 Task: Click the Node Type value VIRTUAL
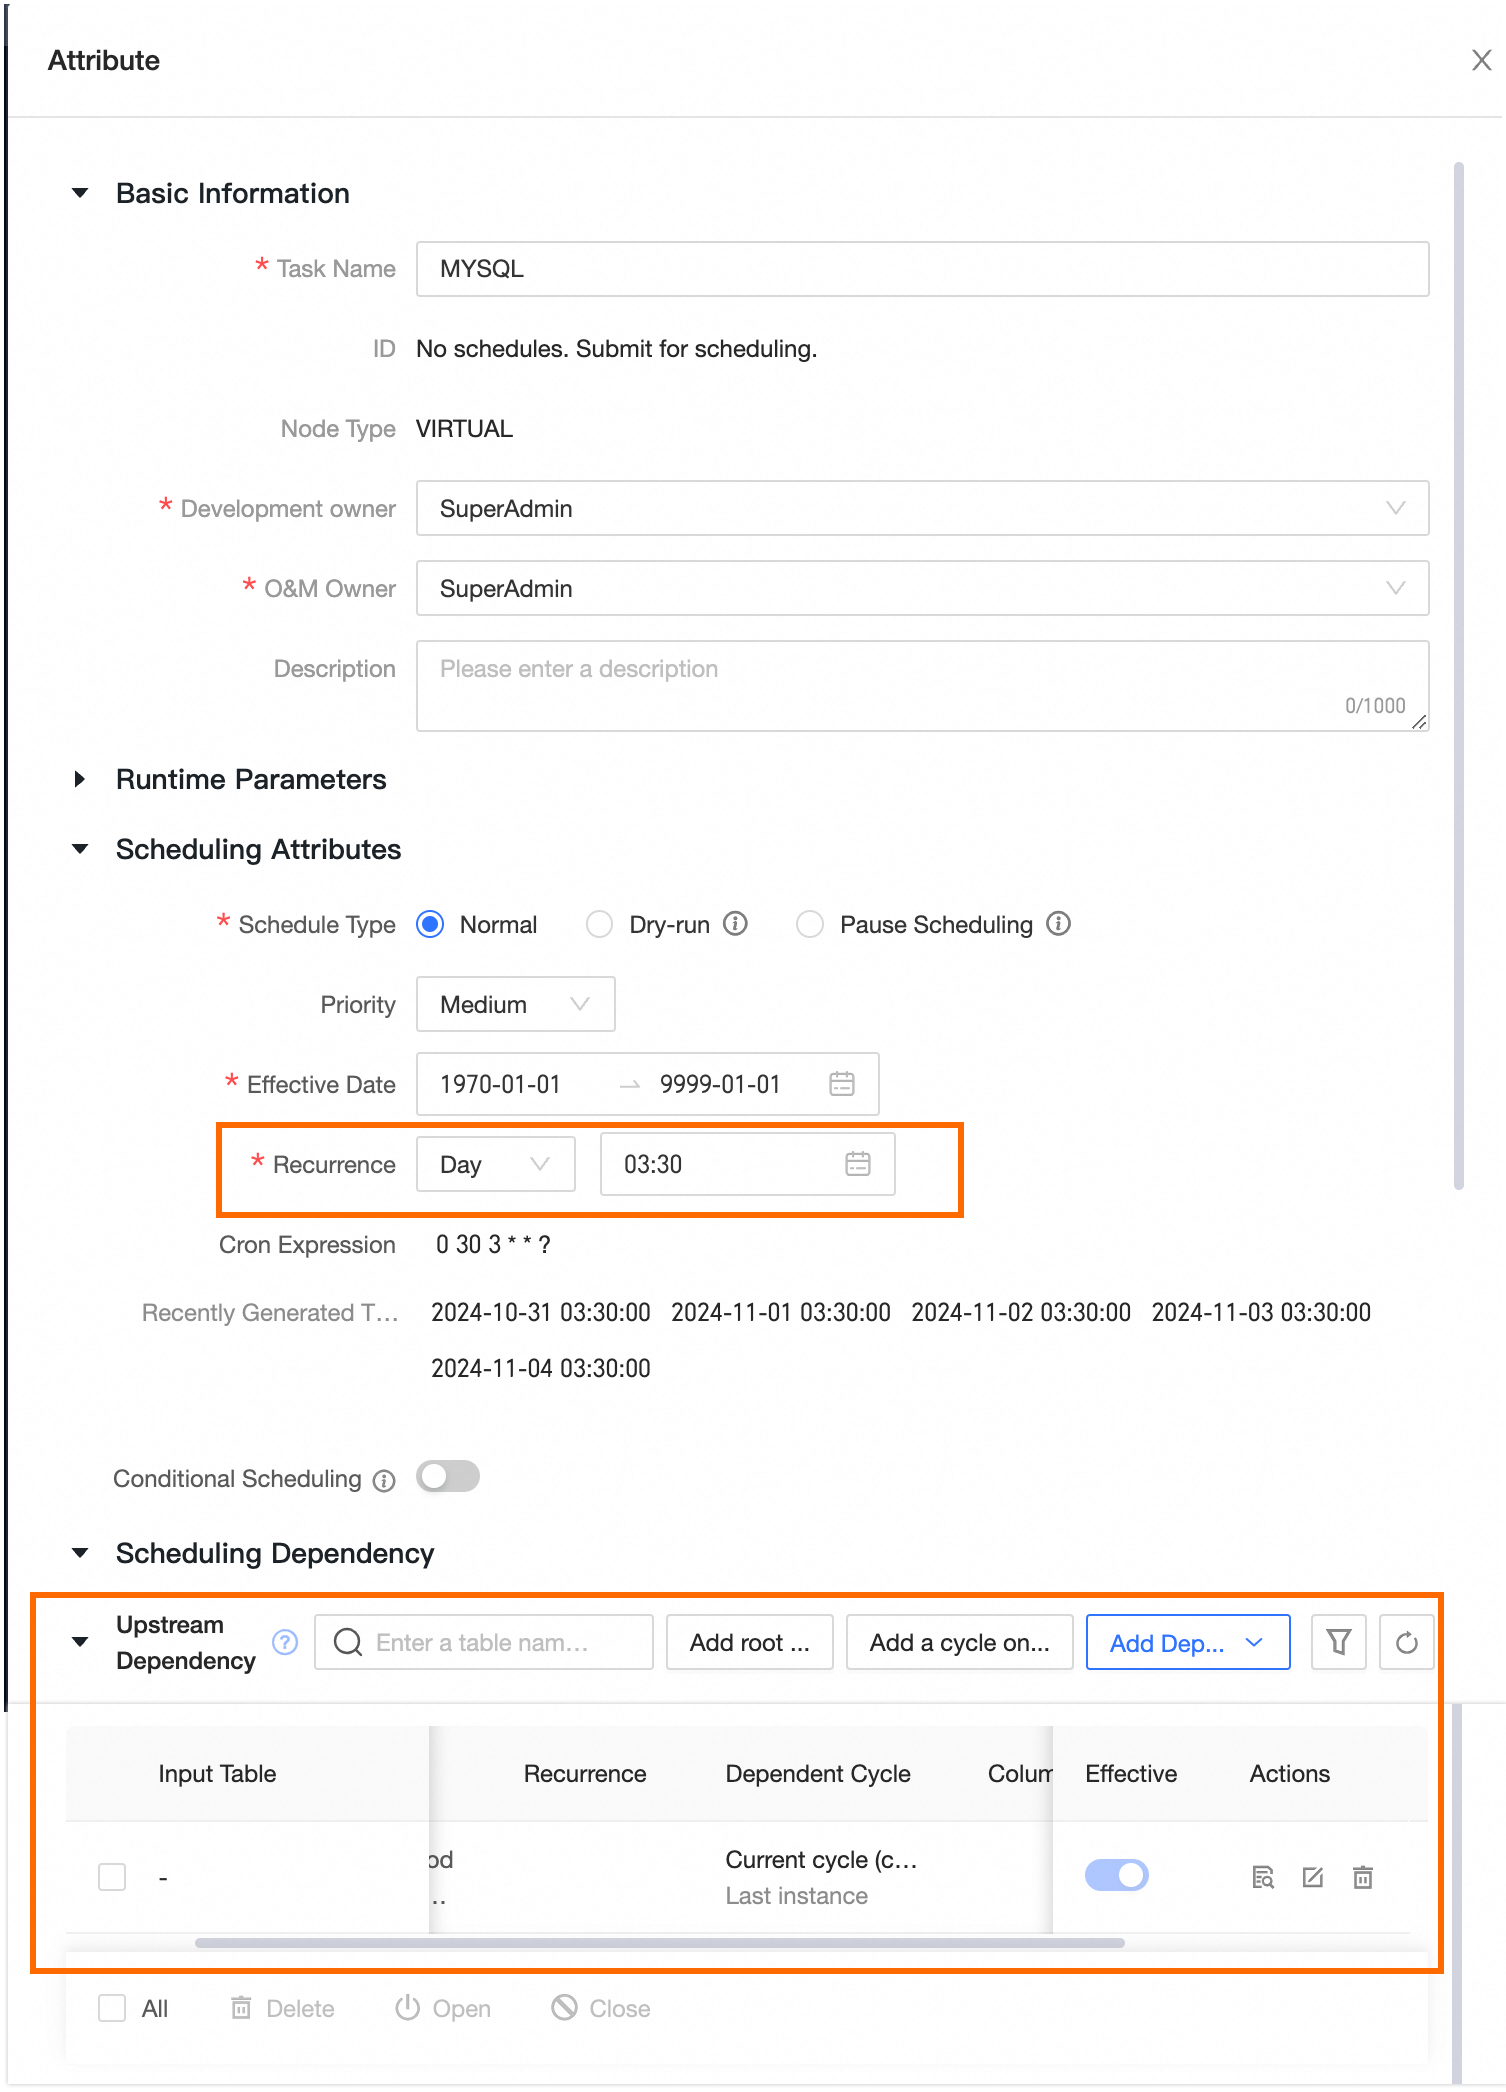coord(464,429)
